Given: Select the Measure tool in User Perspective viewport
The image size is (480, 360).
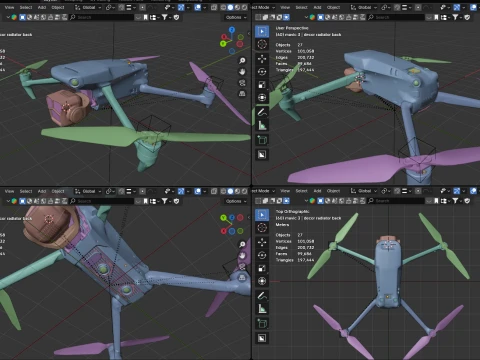Looking at the screenshot, I should [262, 125].
